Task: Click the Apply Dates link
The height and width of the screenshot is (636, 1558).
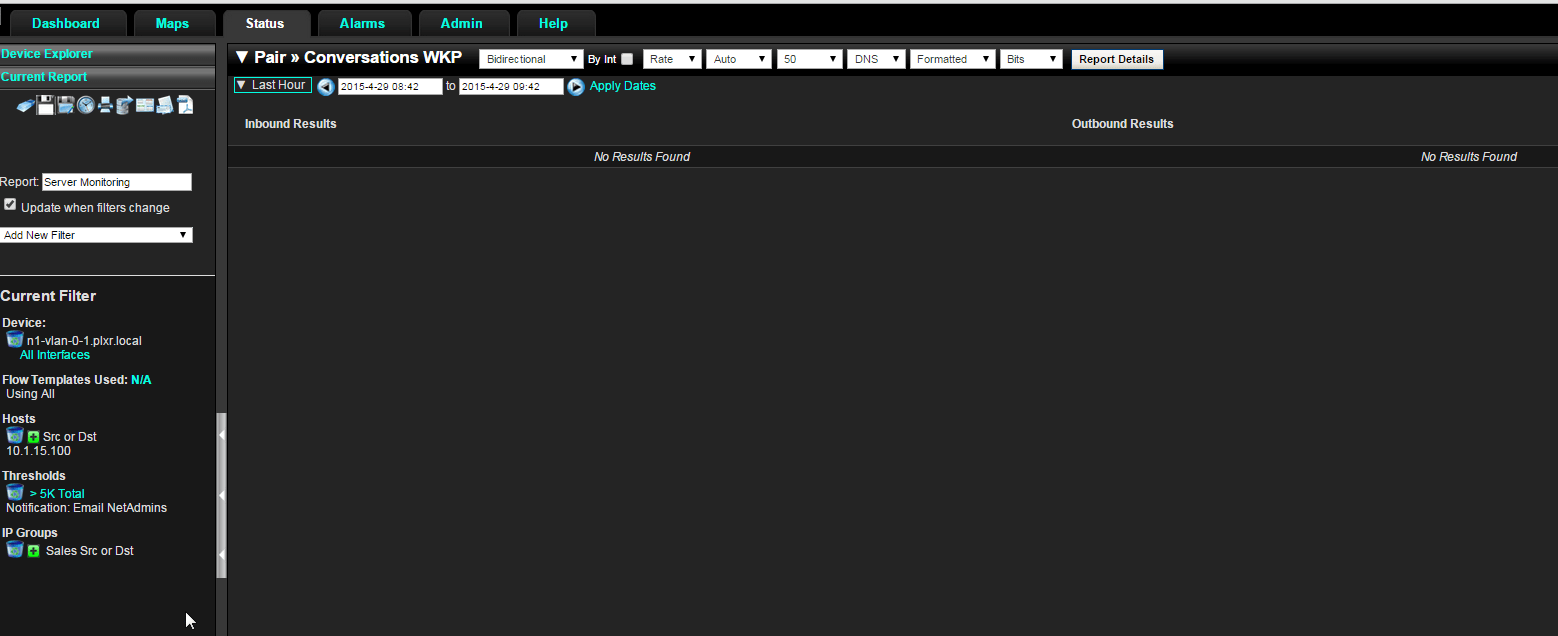Action: pos(623,86)
